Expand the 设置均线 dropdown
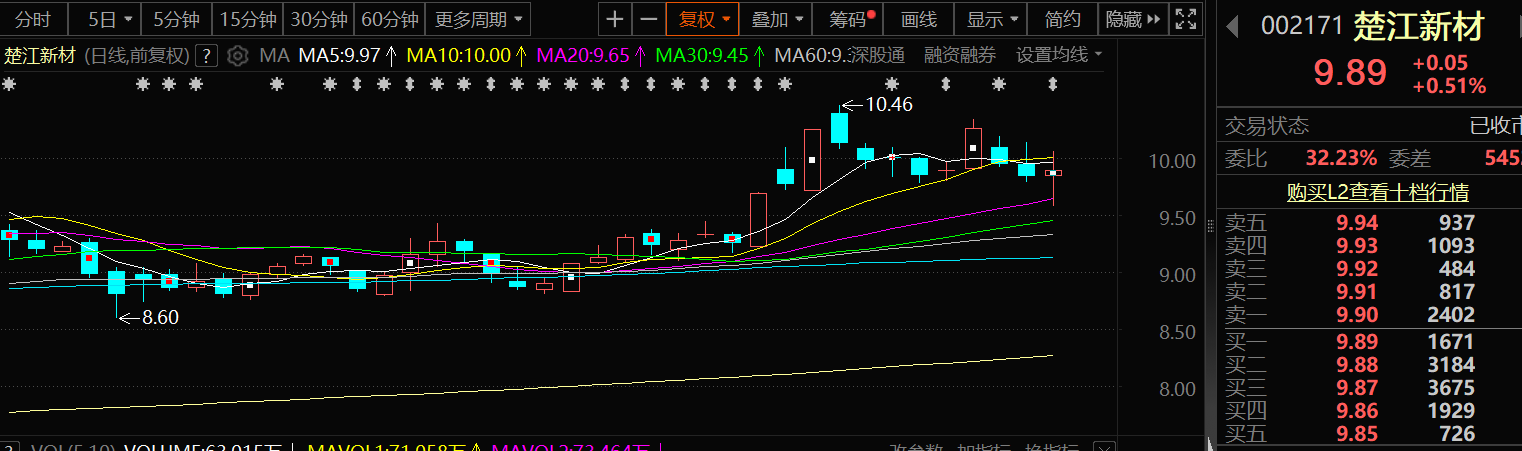 point(1060,55)
